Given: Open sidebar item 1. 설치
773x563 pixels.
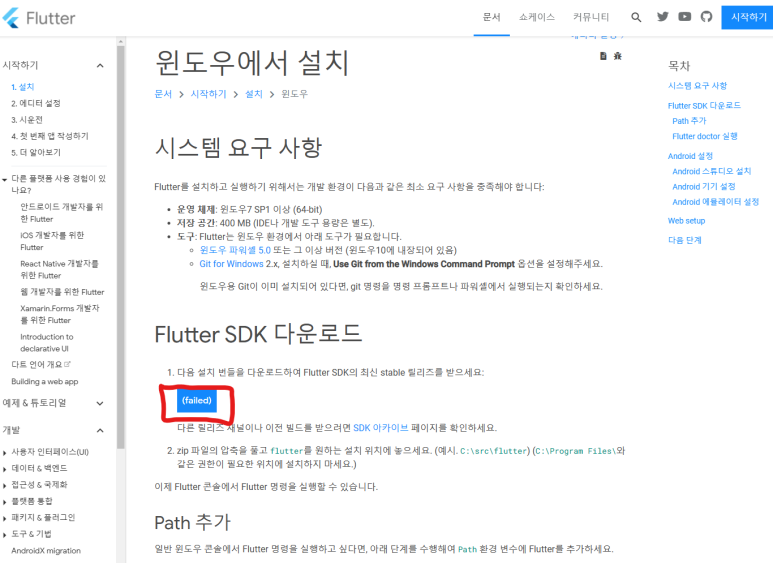Looking at the screenshot, I should tap(23, 87).
